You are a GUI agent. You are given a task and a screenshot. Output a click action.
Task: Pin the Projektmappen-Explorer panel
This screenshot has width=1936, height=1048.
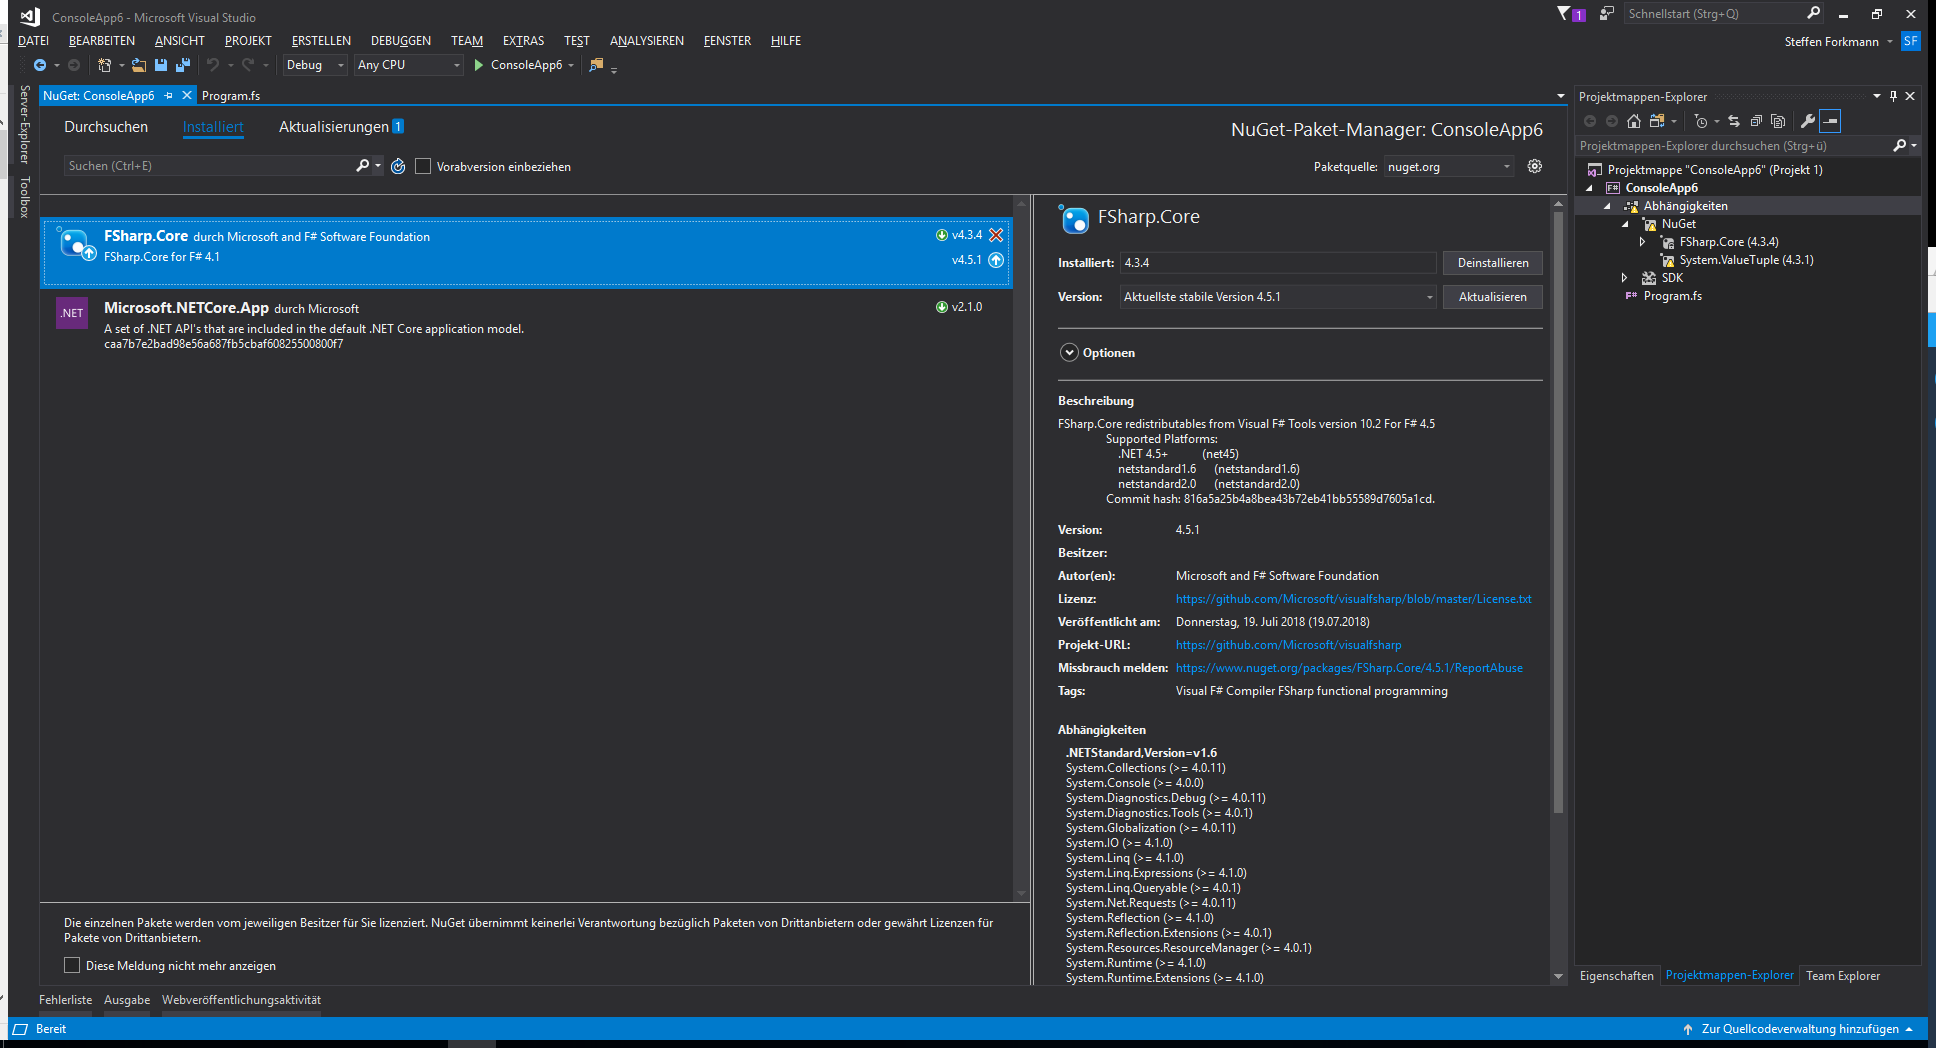pos(1893,96)
